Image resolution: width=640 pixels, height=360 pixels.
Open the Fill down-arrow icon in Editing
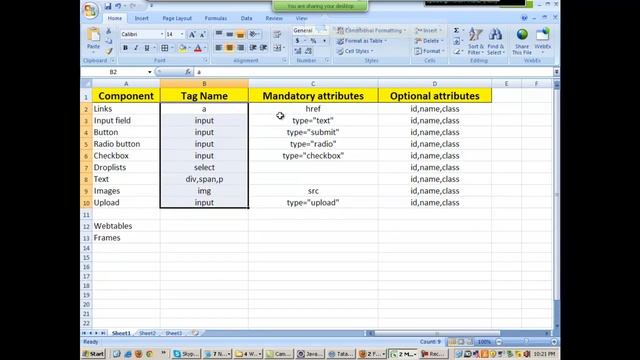point(456,41)
